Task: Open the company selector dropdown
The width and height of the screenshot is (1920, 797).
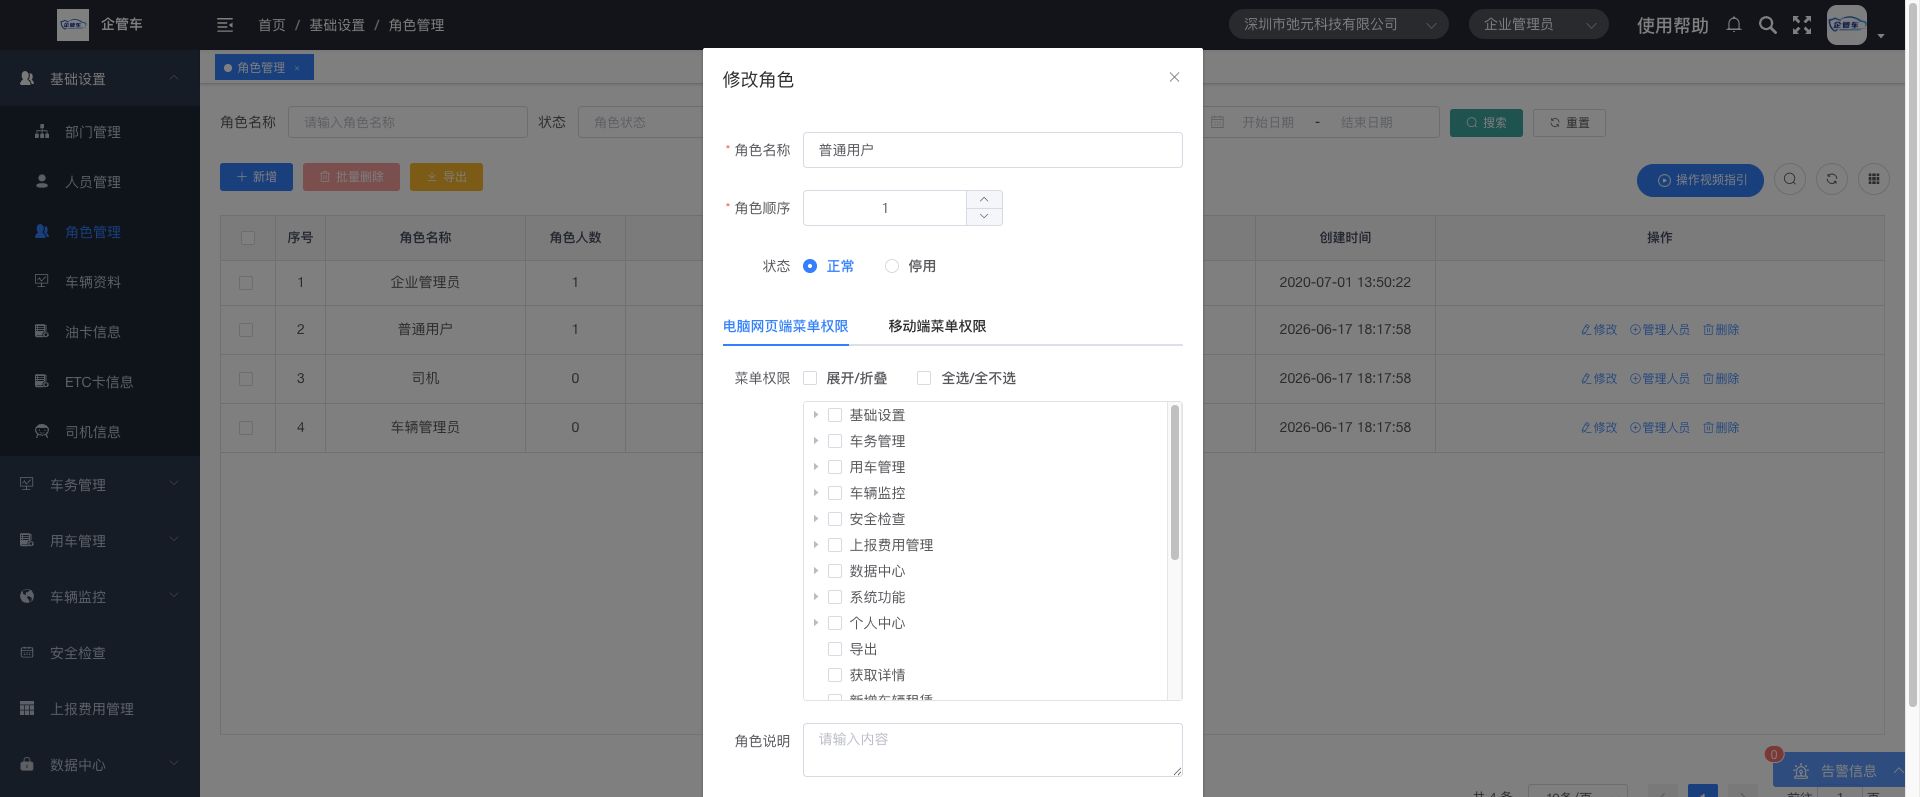Action: 1338,24
